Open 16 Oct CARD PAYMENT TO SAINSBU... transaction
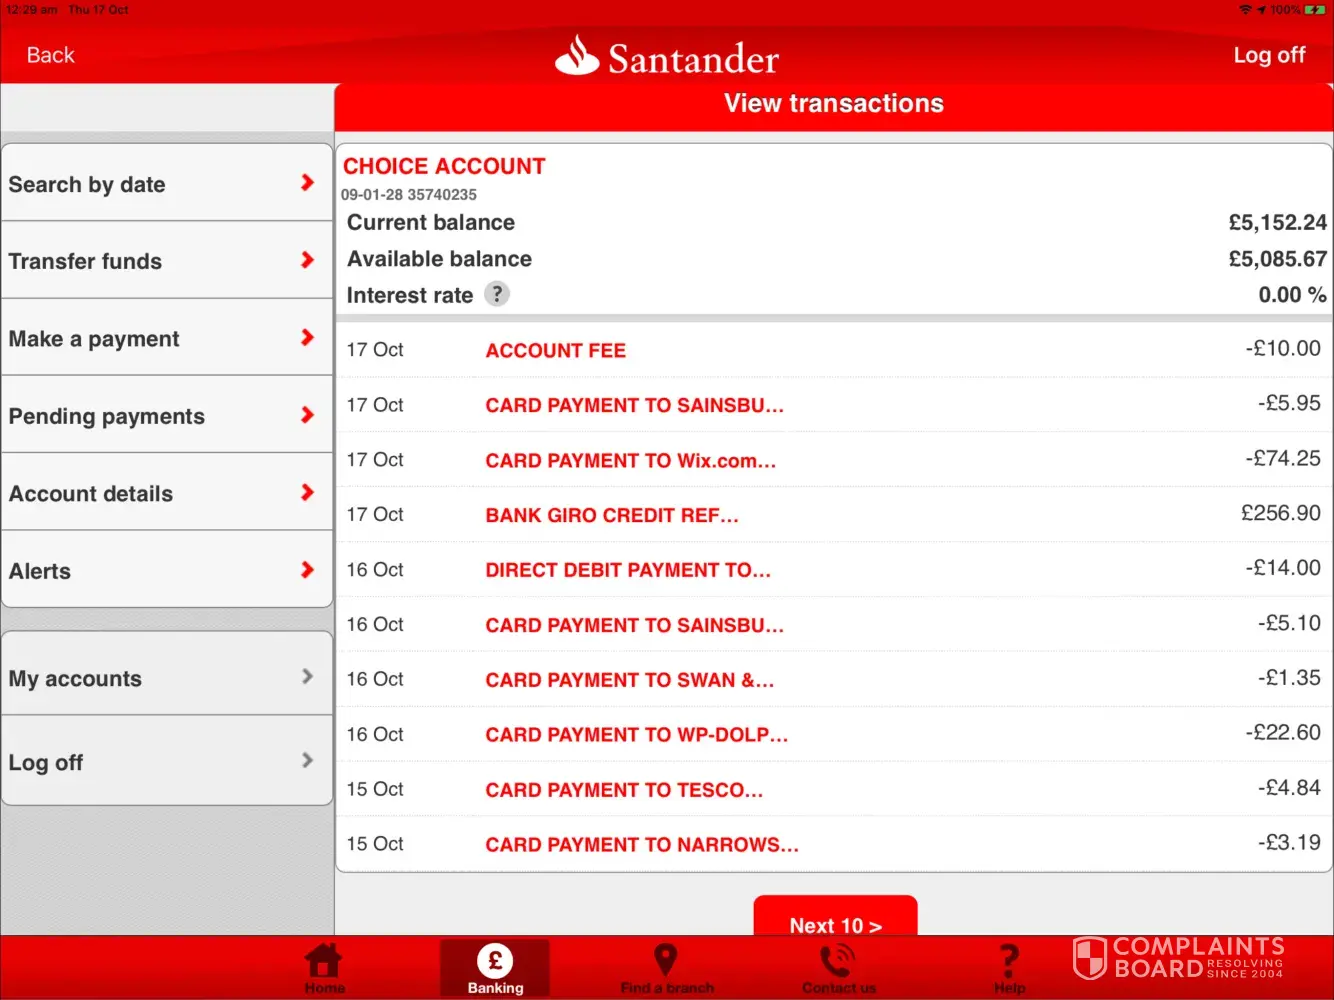 coord(834,625)
